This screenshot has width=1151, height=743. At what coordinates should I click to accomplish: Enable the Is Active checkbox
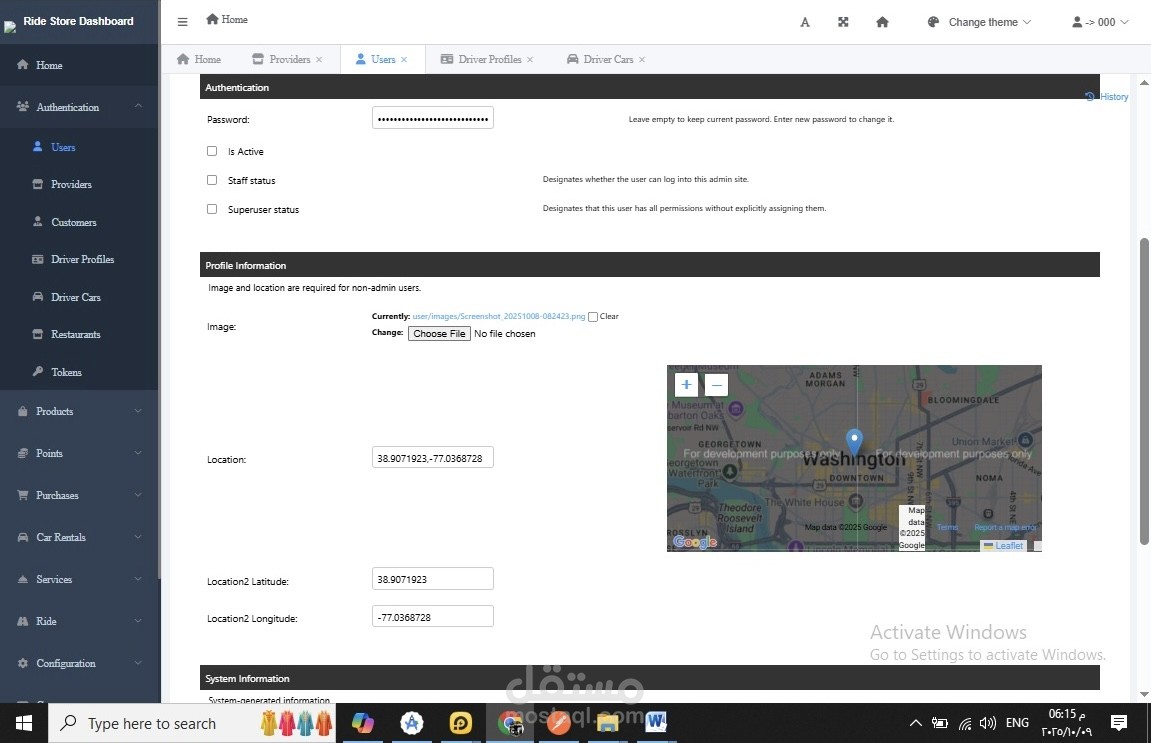tap(212, 151)
